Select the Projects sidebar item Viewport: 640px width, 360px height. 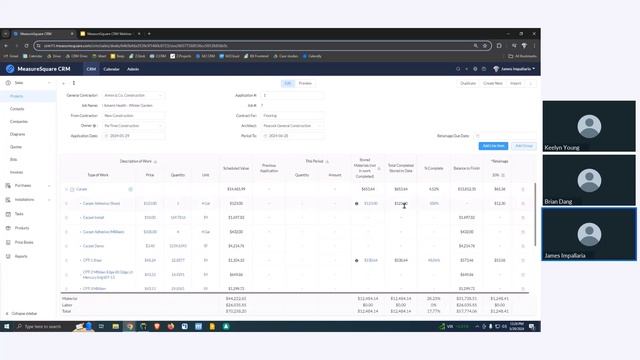(28, 96)
